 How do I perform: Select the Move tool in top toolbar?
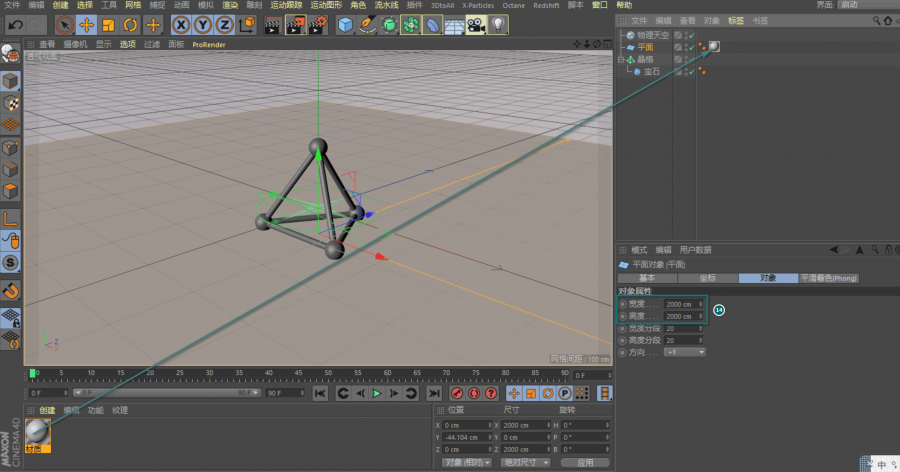86,24
